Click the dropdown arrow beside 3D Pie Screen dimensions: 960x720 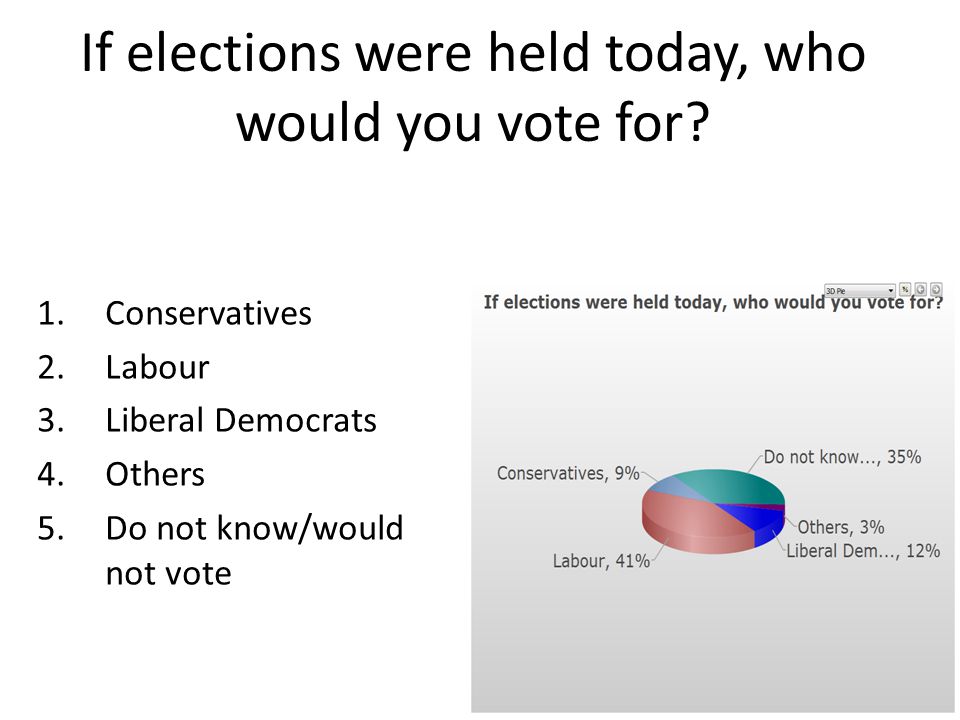click(891, 291)
